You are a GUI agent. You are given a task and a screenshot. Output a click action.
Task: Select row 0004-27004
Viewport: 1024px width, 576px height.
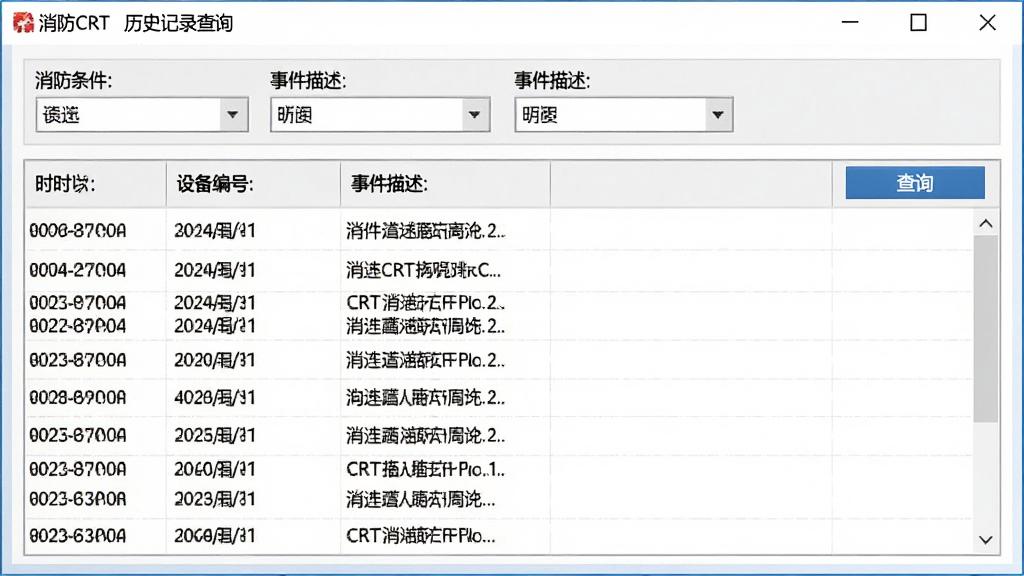[x=499, y=270]
